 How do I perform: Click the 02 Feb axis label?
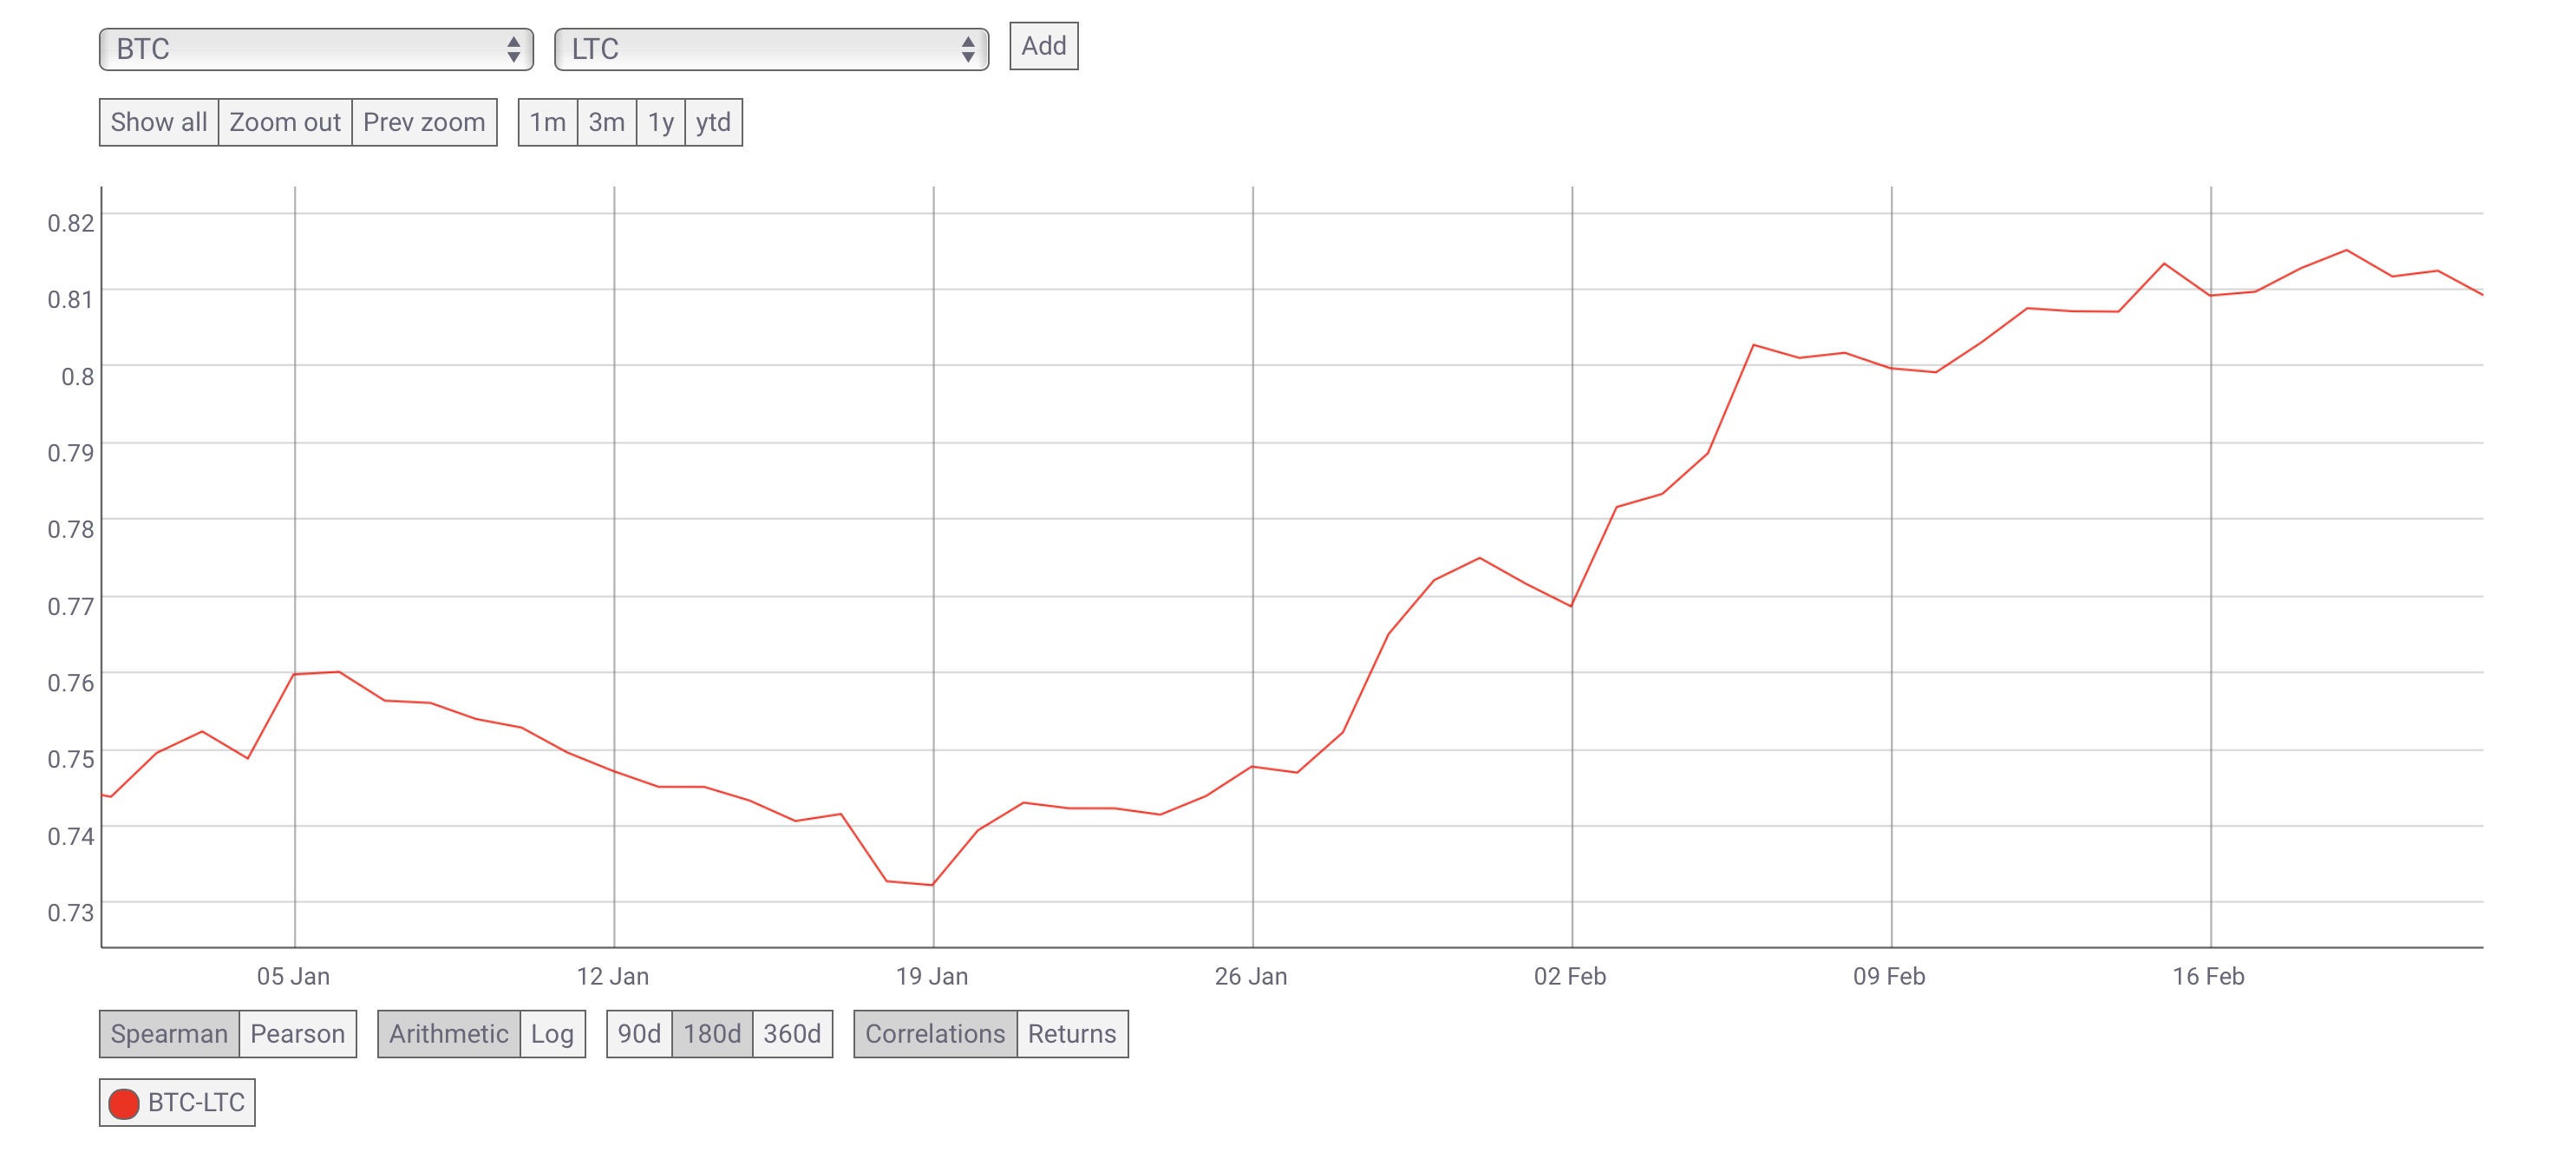pos(1569,976)
